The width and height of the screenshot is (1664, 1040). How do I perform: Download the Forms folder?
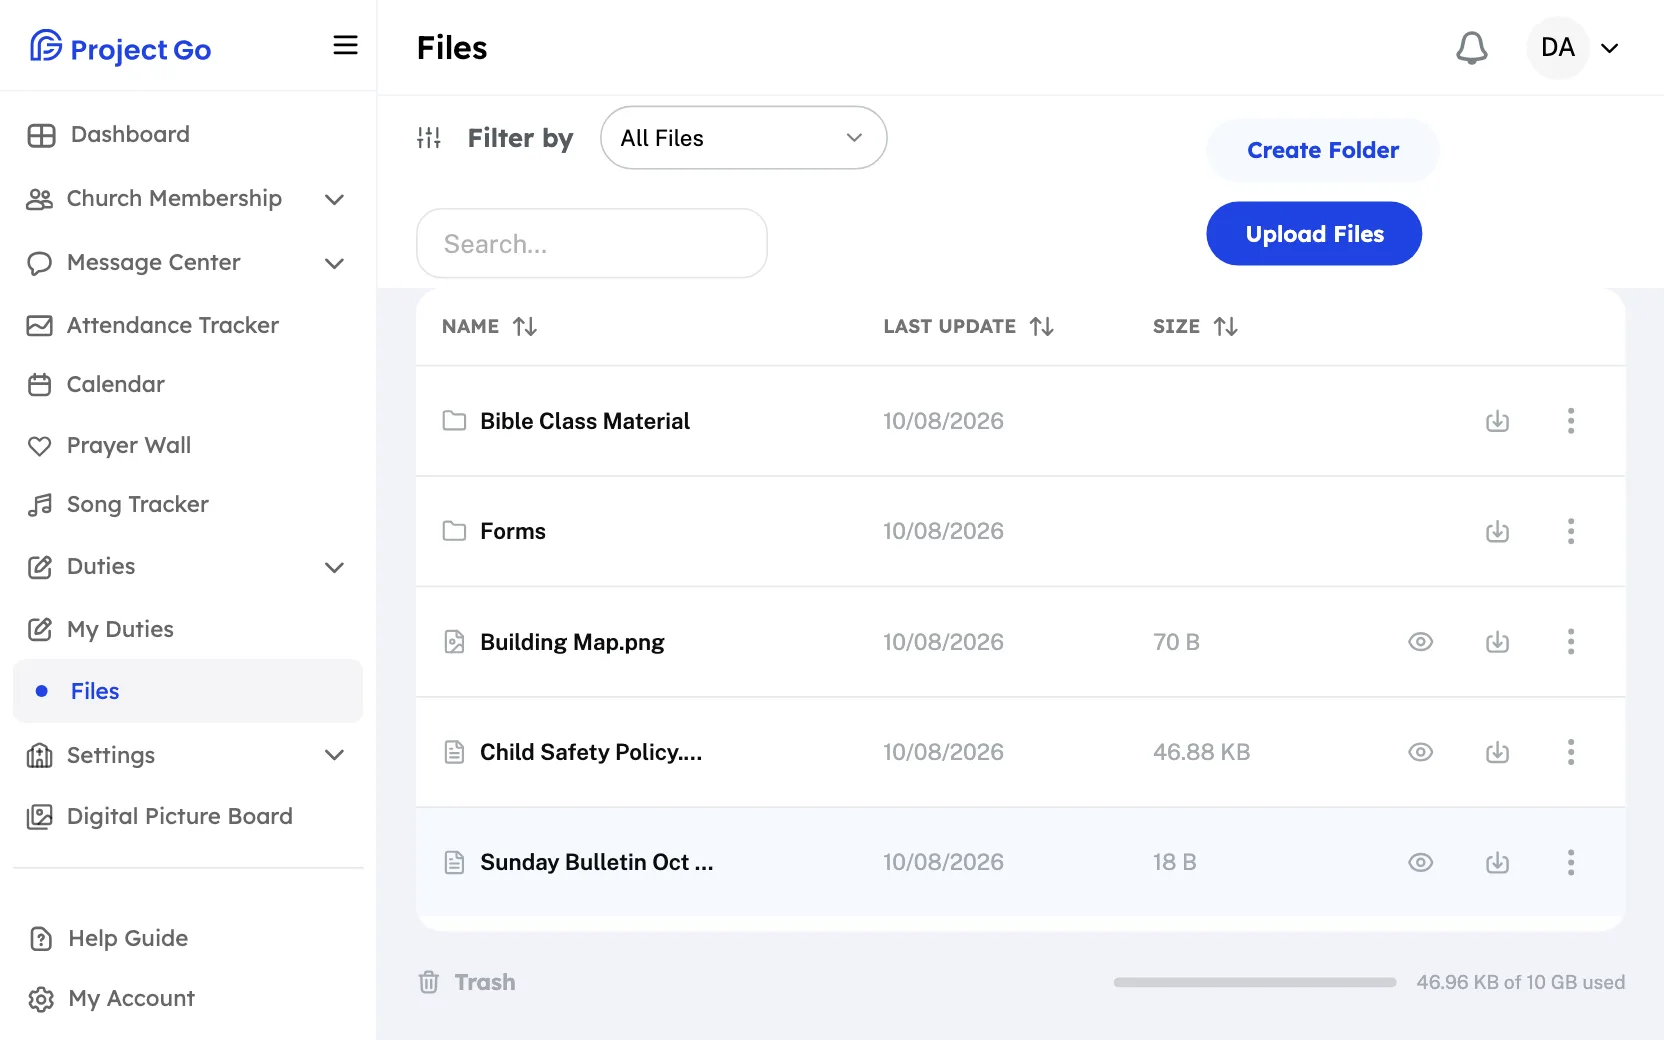coord(1497,531)
